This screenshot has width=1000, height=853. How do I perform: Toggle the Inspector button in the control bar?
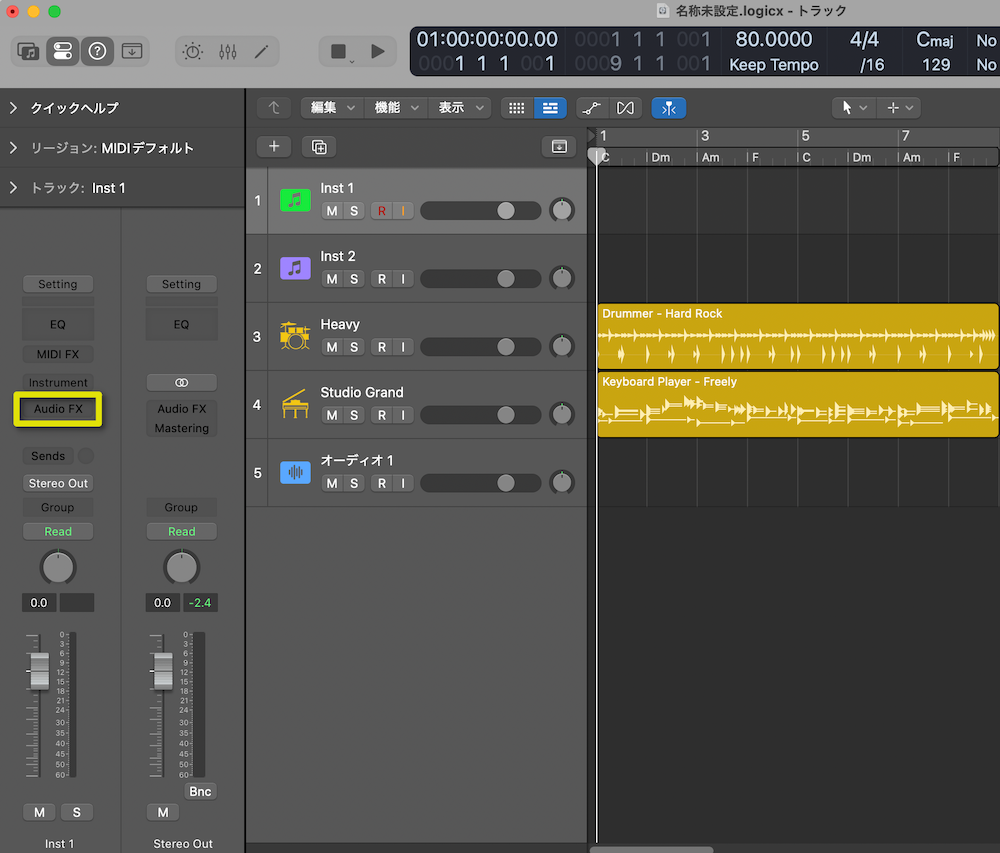[62, 51]
